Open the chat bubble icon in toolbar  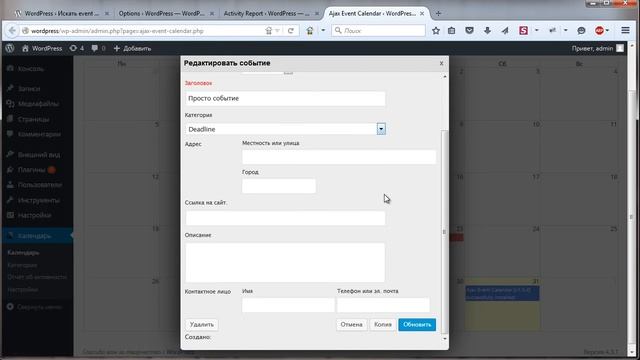tap(581, 31)
